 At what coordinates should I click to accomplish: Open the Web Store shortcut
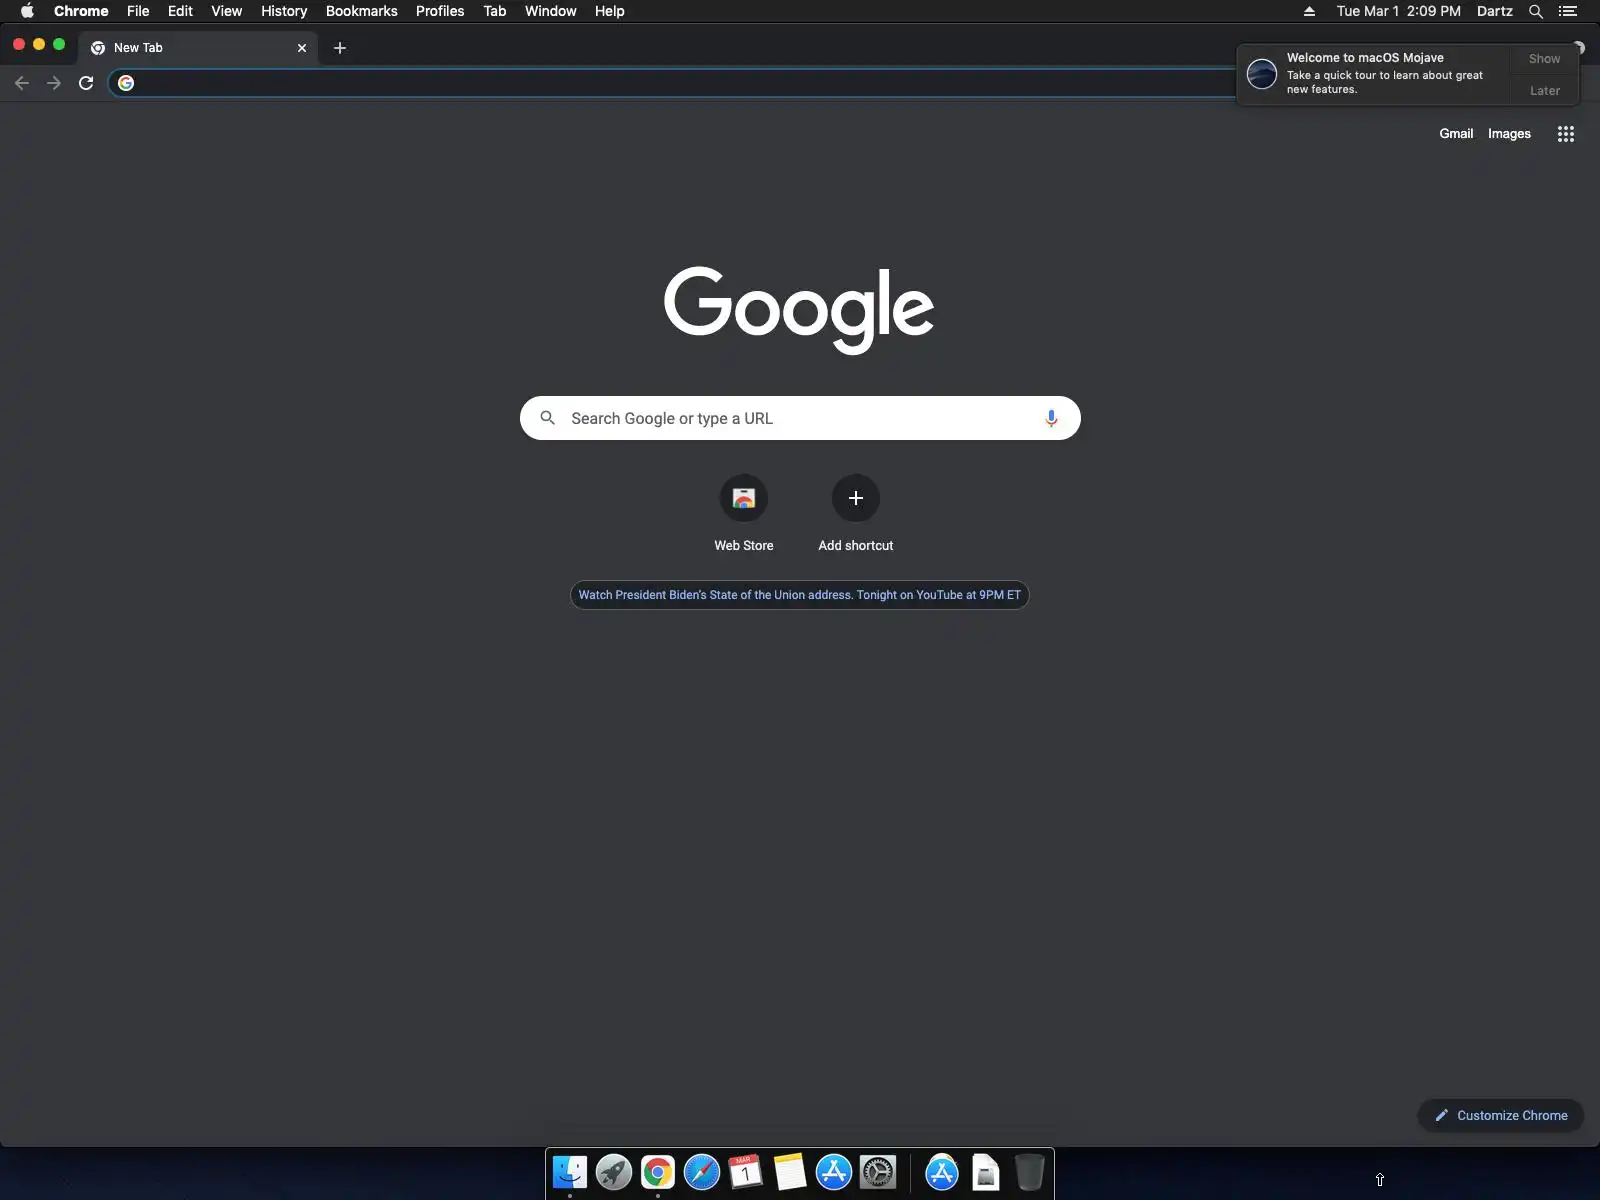(744, 514)
